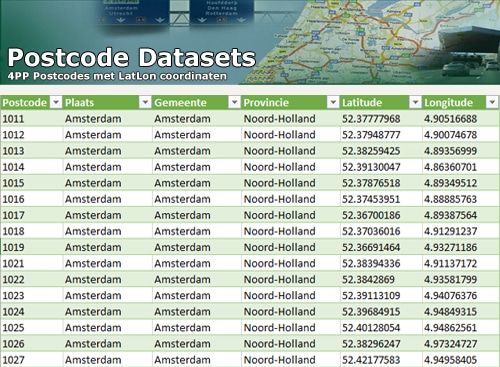The width and height of the screenshot is (500, 367).
Task: Select the Postcode header cell
Action: click(31, 102)
